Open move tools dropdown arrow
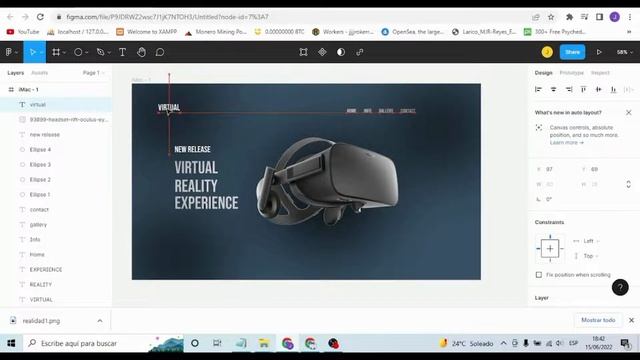The width and height of the screenshot is (640, 360). point(42,53)
